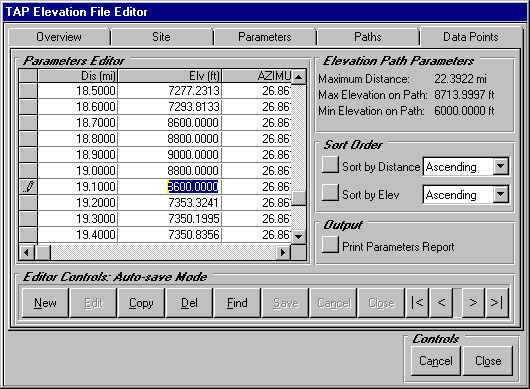
Task: Select the Data Points tab
Action: coord(471,37)
